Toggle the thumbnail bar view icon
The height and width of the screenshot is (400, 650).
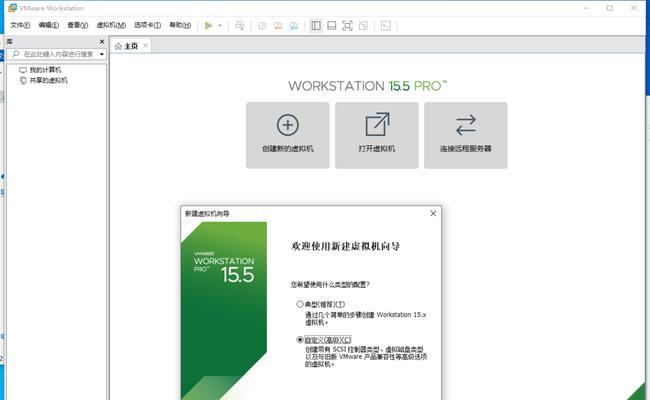[x=332, y=26]
